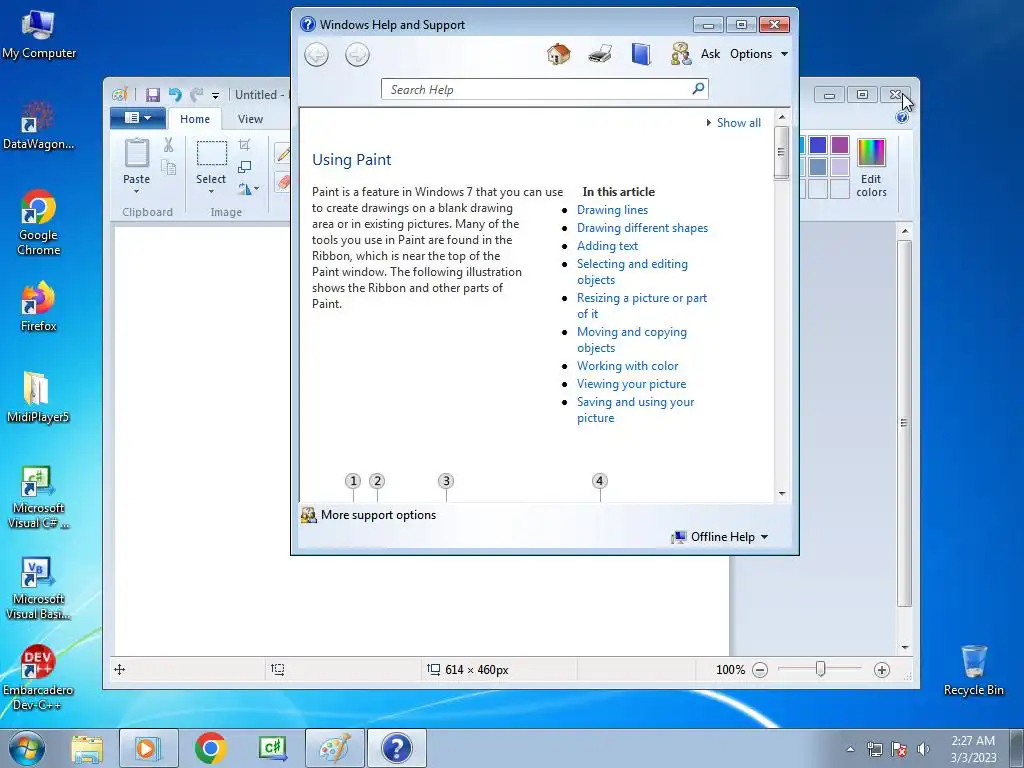Print the current help topic
This screenshot has height=768, width=1024.
point(600,54)
